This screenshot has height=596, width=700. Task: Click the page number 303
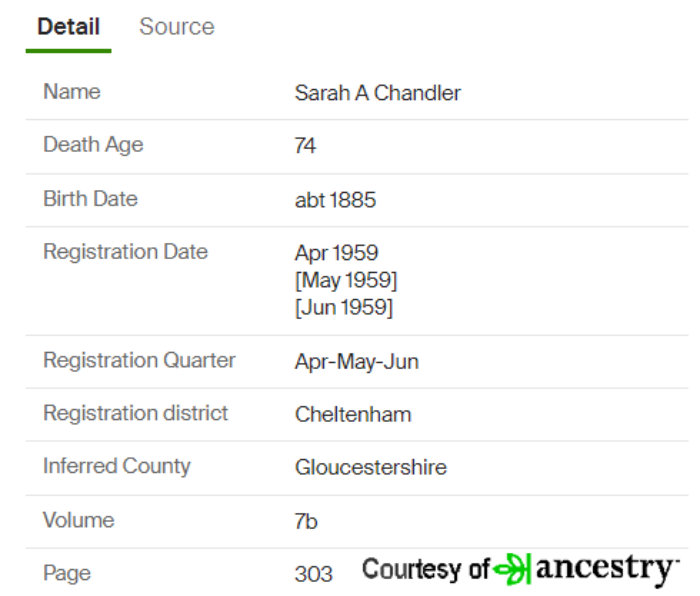pyautogui.click(x=313, y=574)
